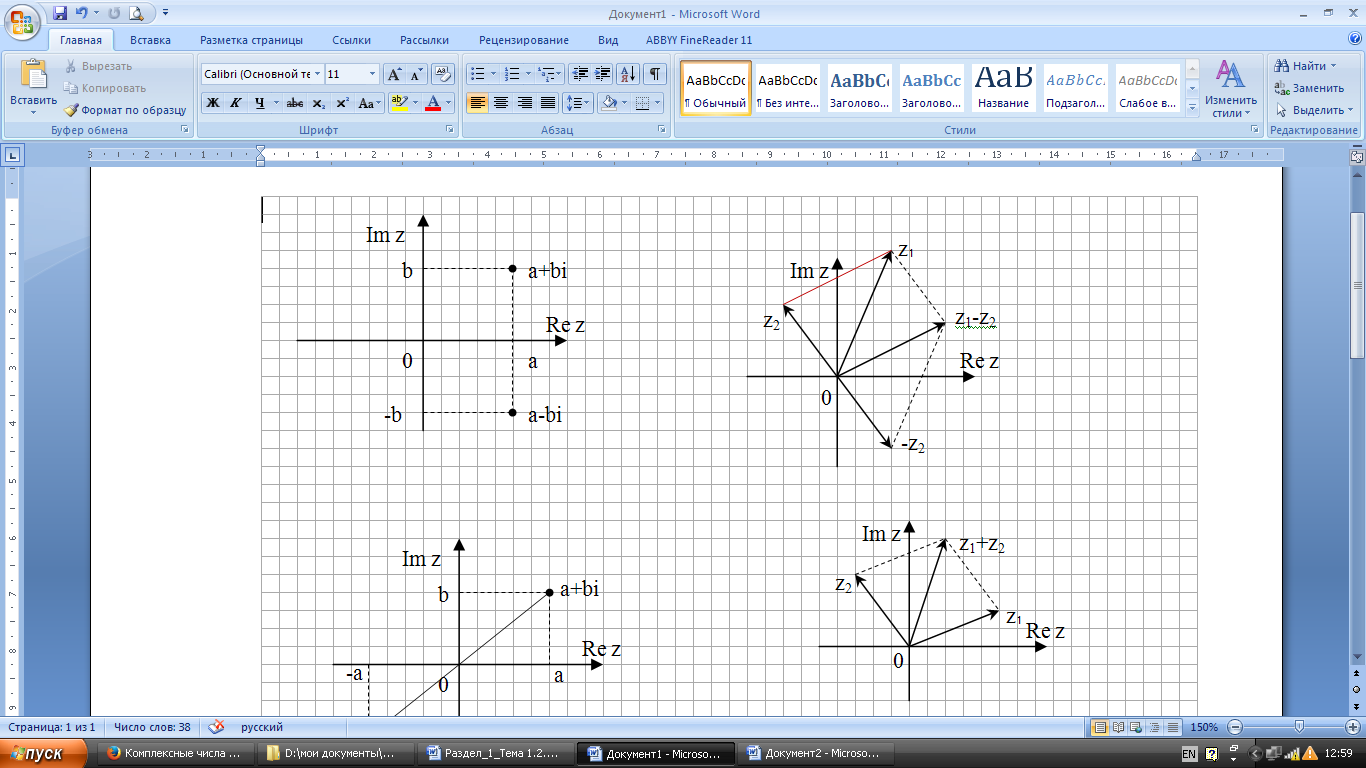This screenshot has width=1366, height=768.
Task: Open Paragraph dialog launcher (Абзац)
Action: 662,130
